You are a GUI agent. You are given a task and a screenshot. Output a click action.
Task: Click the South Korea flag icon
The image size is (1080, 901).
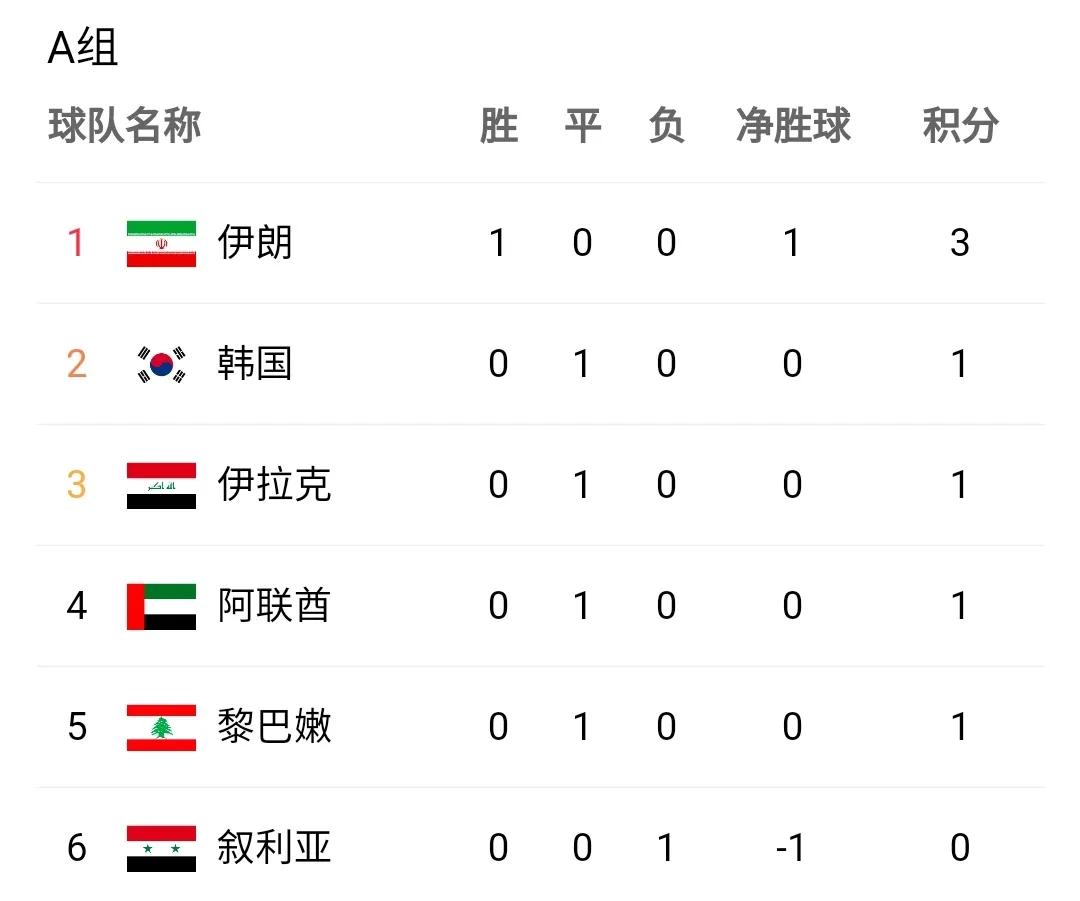pos(161,364)
